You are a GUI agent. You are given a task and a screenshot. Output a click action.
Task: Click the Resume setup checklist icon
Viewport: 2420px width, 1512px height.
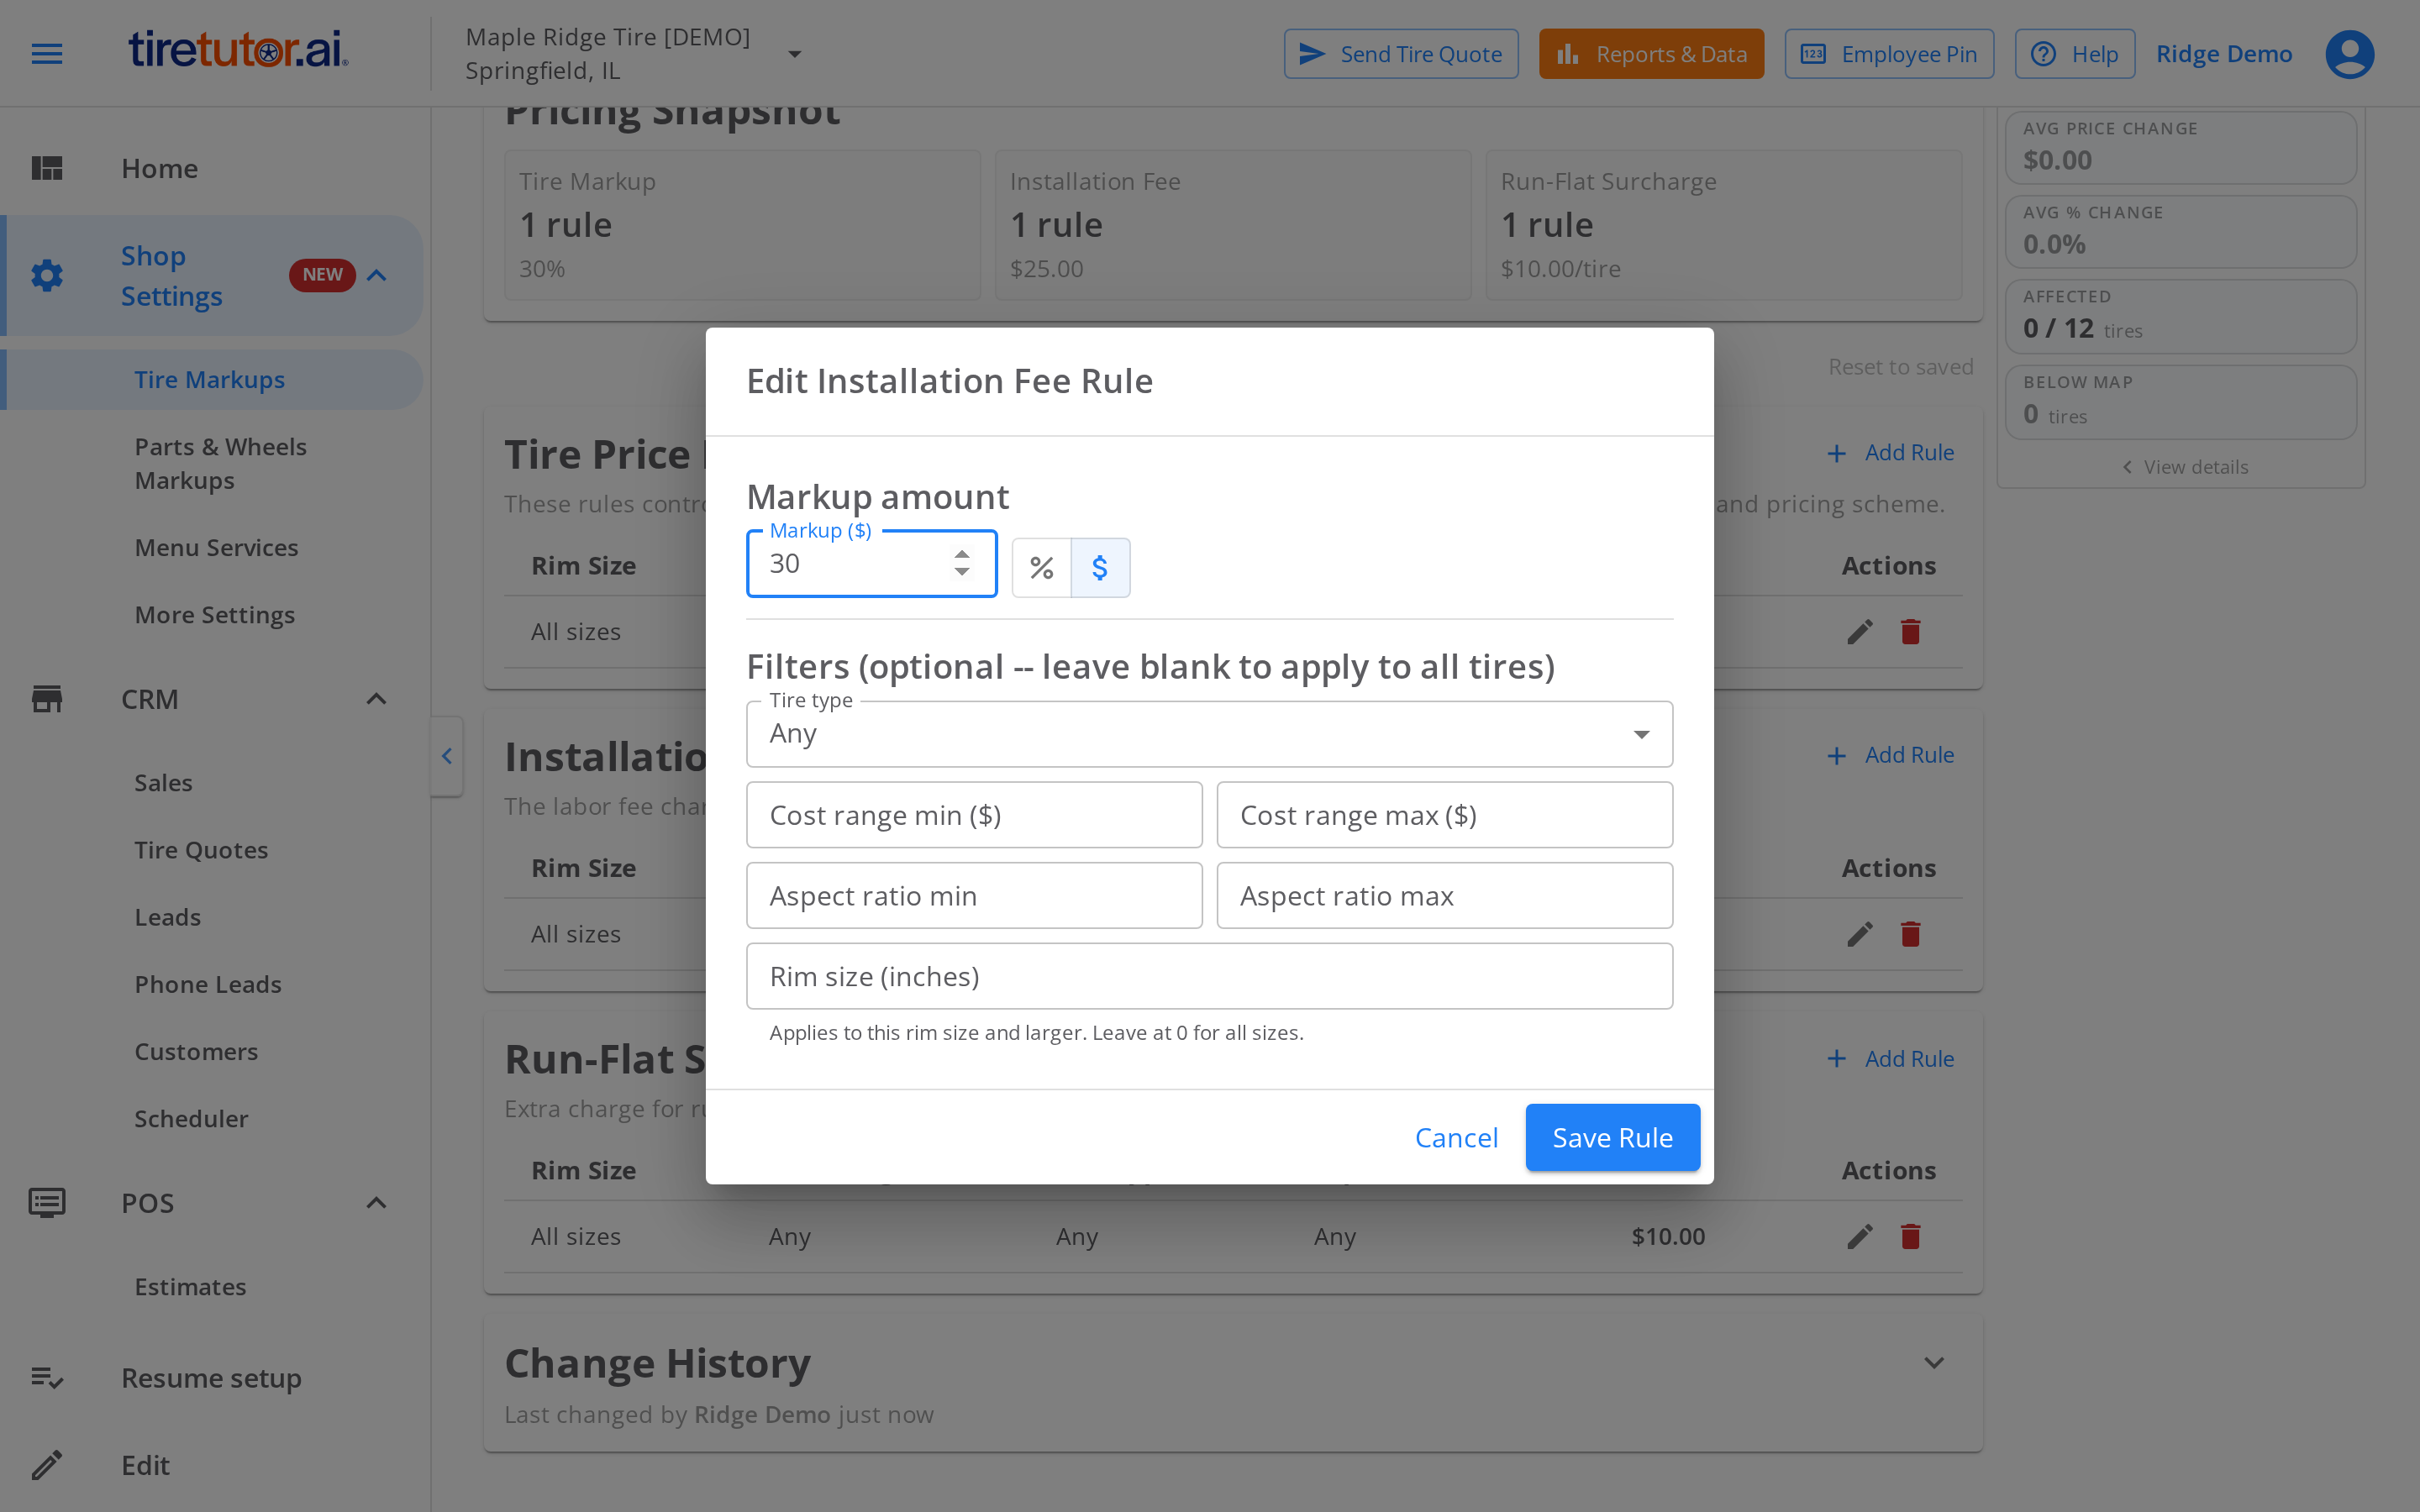pyautogui.click(x=47, y=1378)
